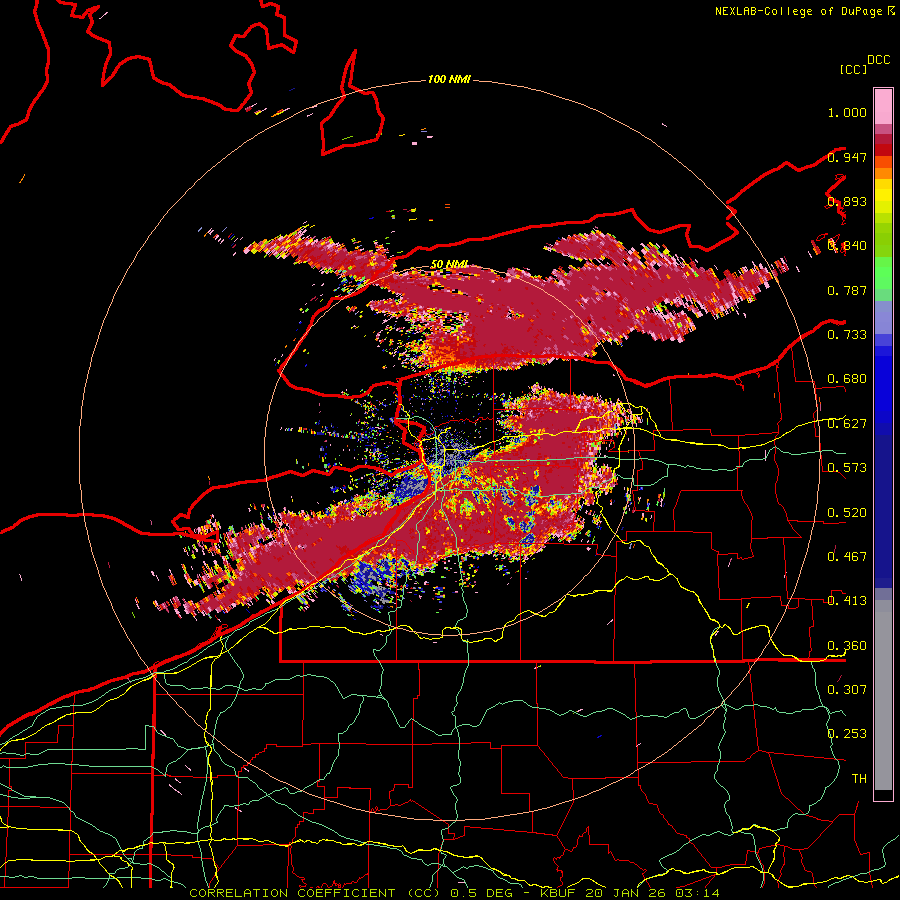Click the 0.520 scale value

point(847,512)
